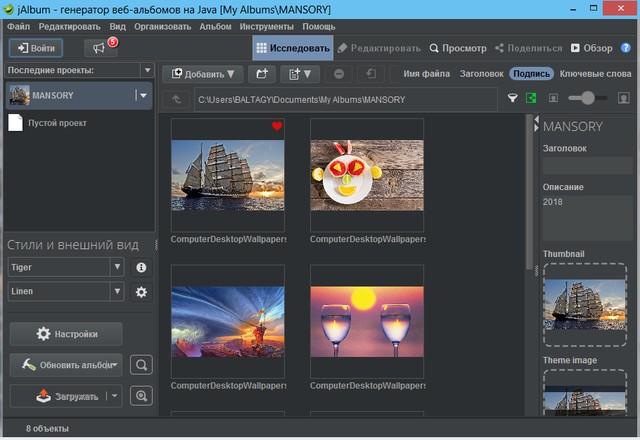
Task: Expand the Tiger skin dropdown
Action: 117,268
